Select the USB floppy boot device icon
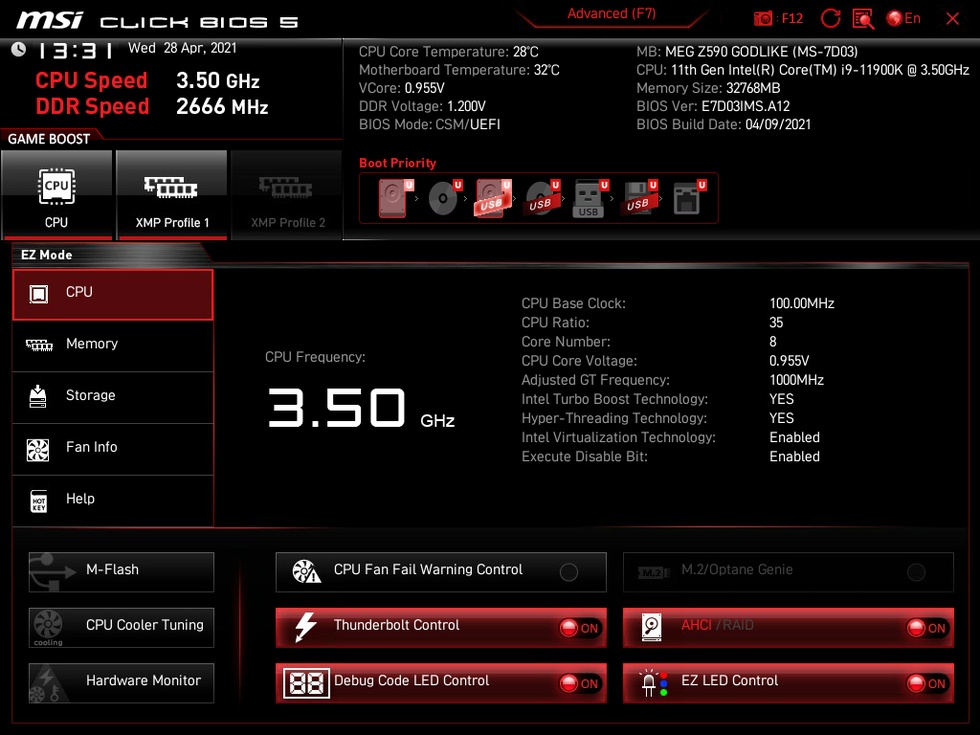Image resolution: width=980 pixels, height=735 pixels. click(x=639, y=198)
